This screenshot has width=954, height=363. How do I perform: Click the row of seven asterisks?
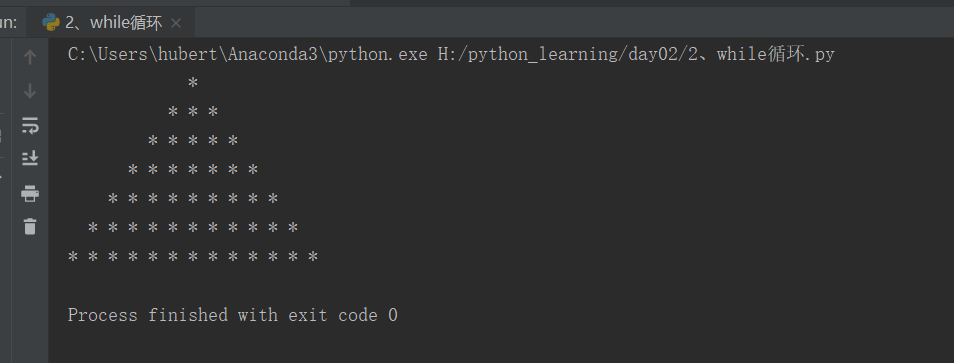(193, 170)
